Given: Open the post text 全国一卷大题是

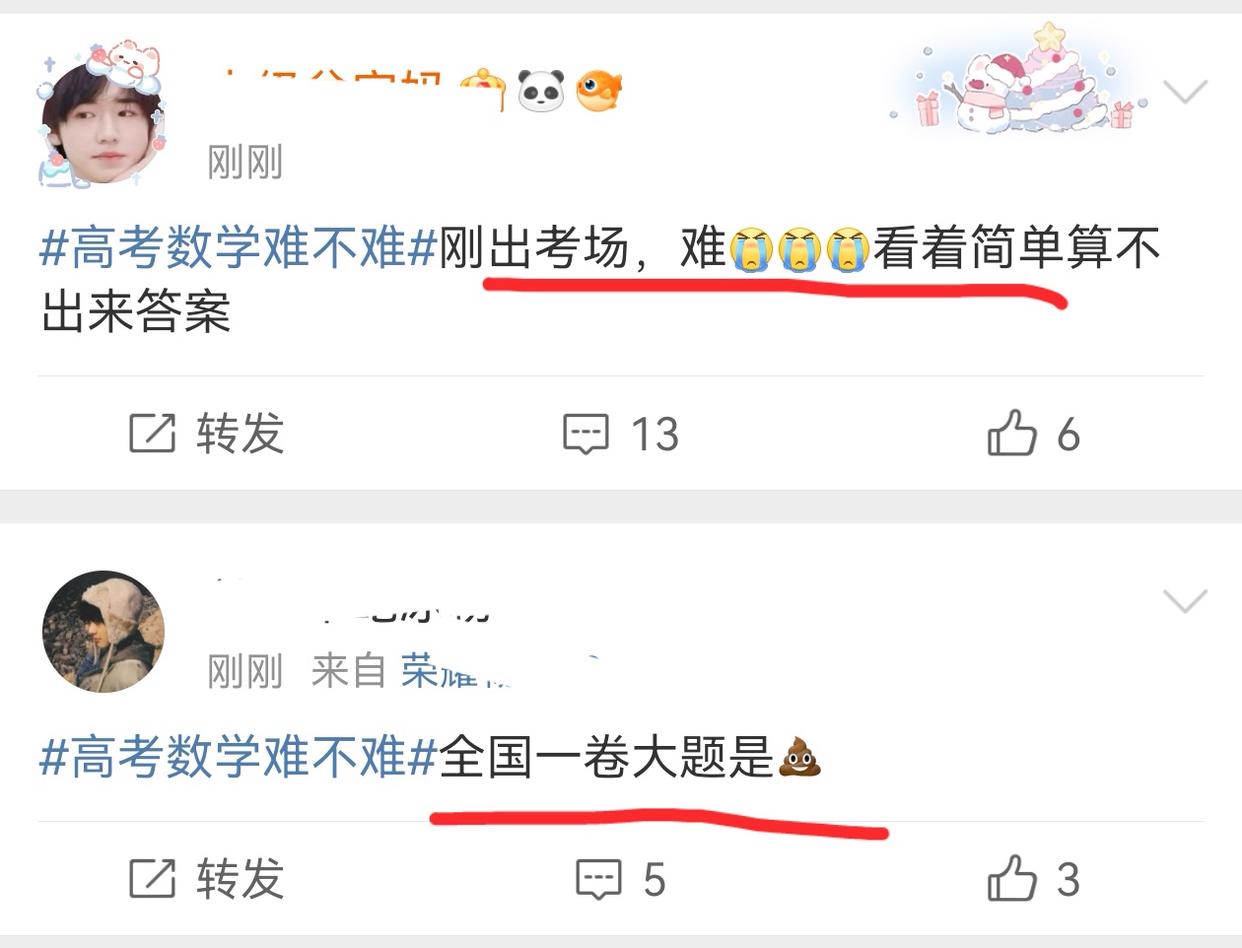Looking at the screenshot, I should [x=607, y=756].
